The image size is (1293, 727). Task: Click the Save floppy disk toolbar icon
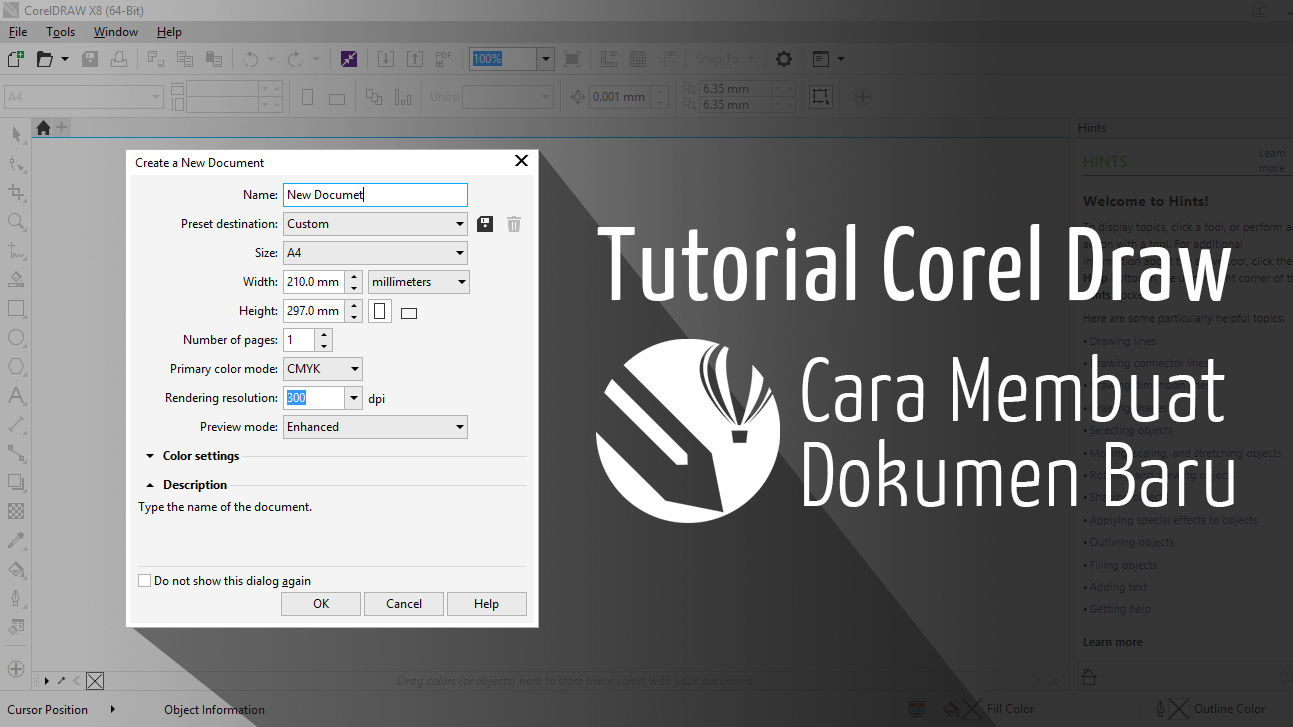click(x=90, y=59)
